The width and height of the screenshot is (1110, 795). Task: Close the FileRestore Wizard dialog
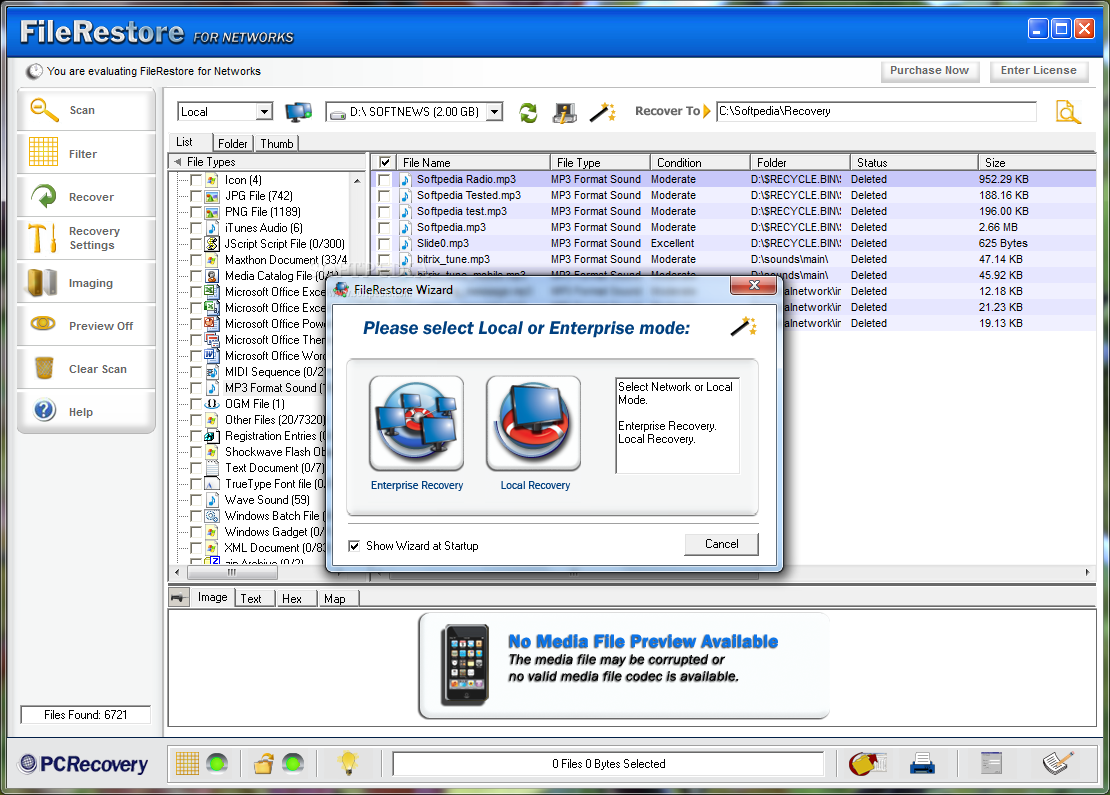pos(754,285)
